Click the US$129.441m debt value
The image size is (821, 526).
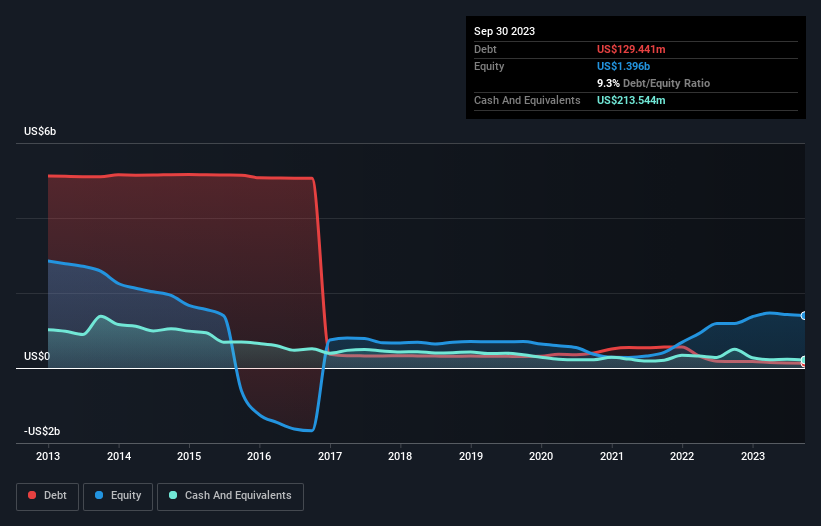[631, 49]
